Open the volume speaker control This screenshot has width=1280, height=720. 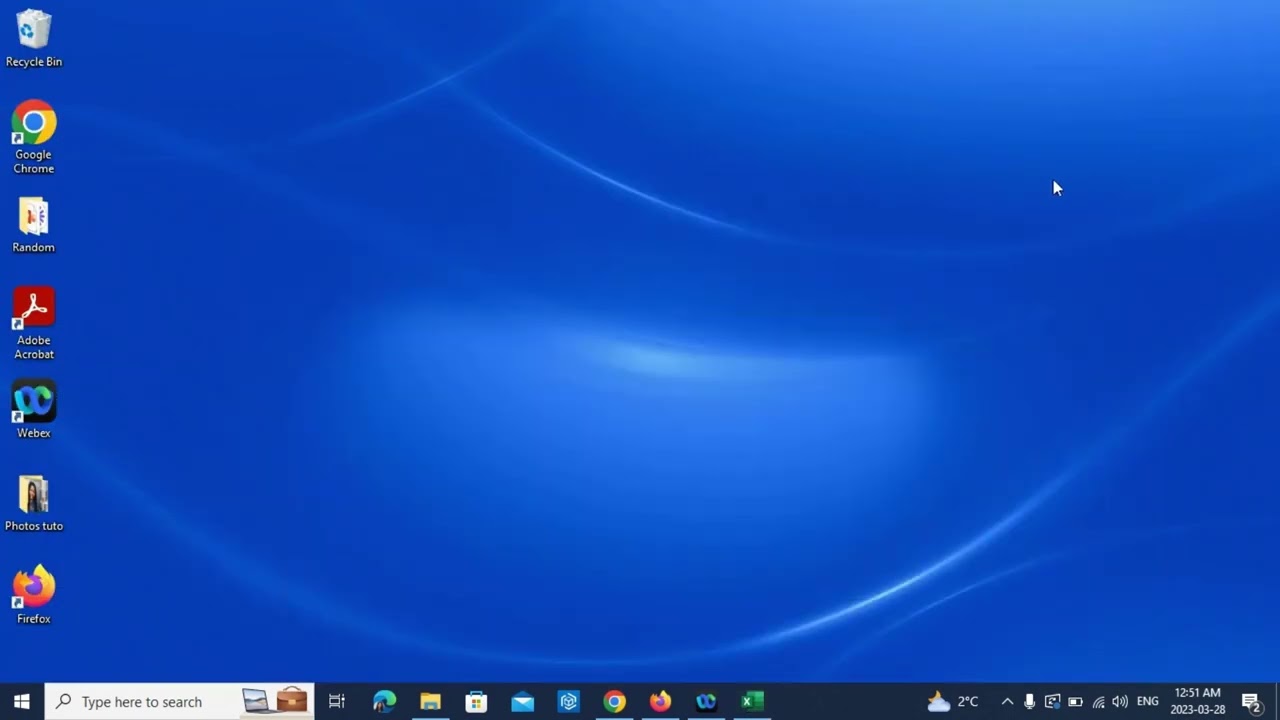tap(1120, 701)
